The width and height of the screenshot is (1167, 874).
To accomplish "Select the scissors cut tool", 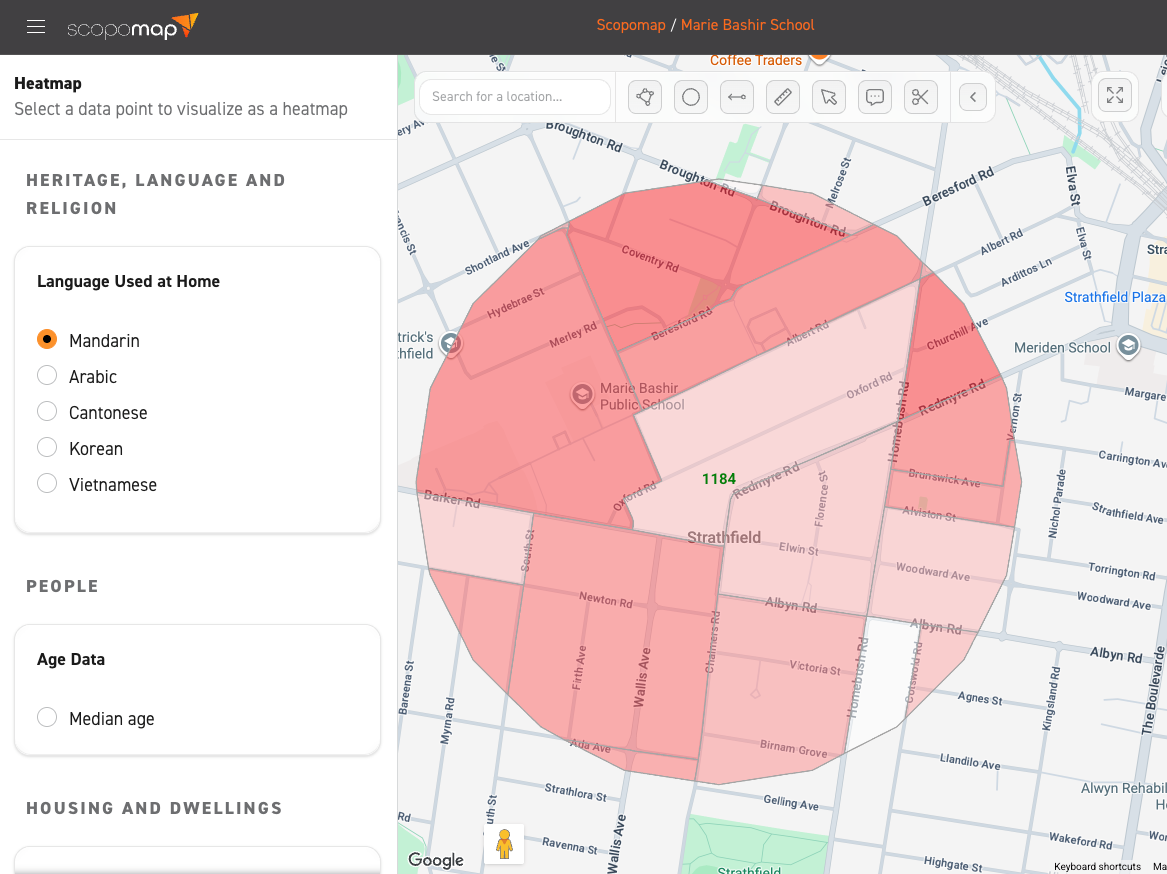I will 921,97.
